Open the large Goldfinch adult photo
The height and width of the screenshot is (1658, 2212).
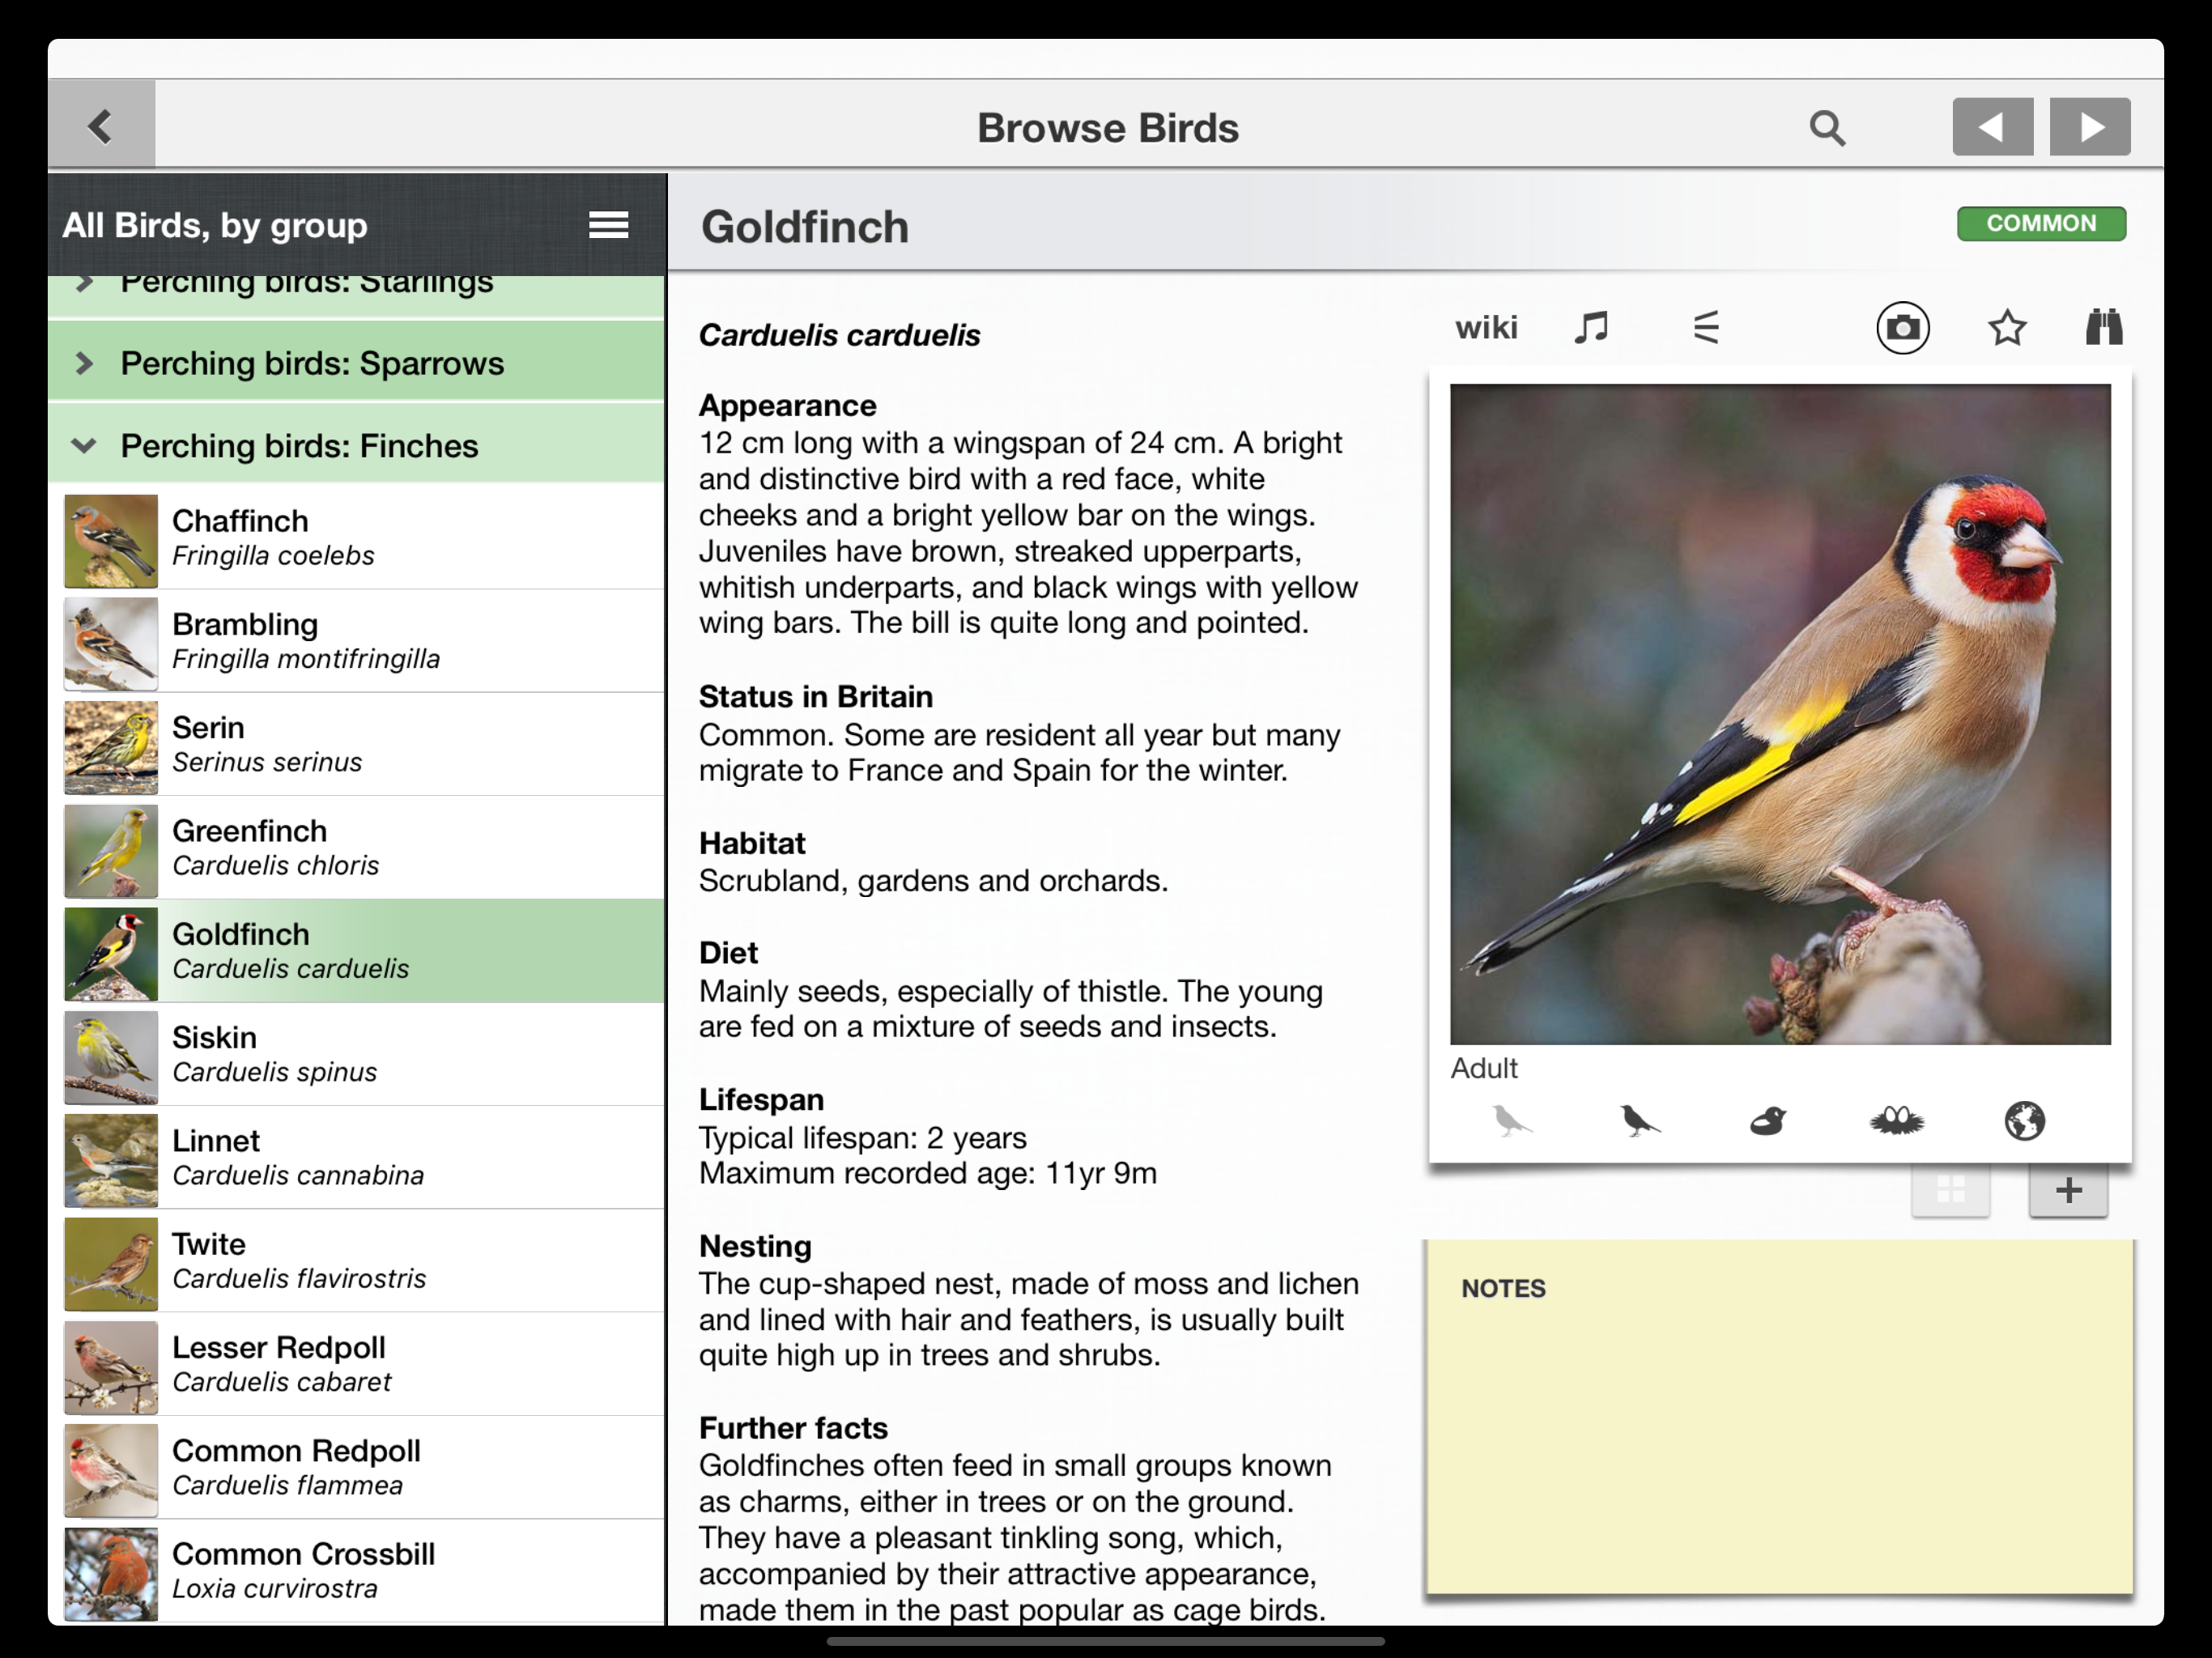[1780, 714]
